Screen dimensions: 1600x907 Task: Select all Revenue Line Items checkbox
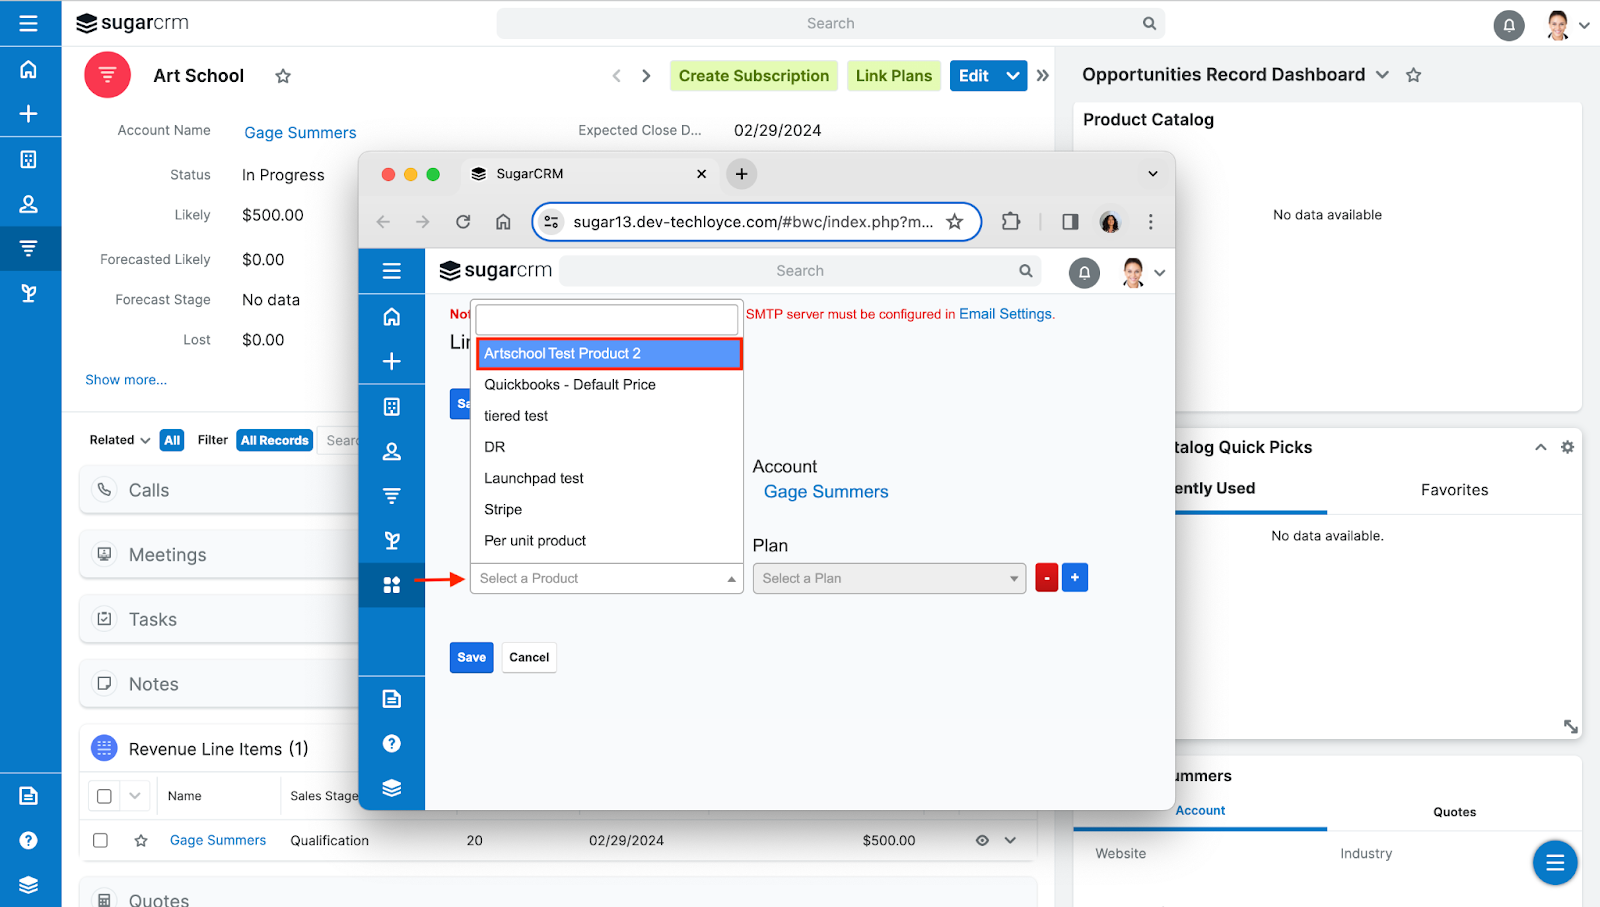pos(104,796)
